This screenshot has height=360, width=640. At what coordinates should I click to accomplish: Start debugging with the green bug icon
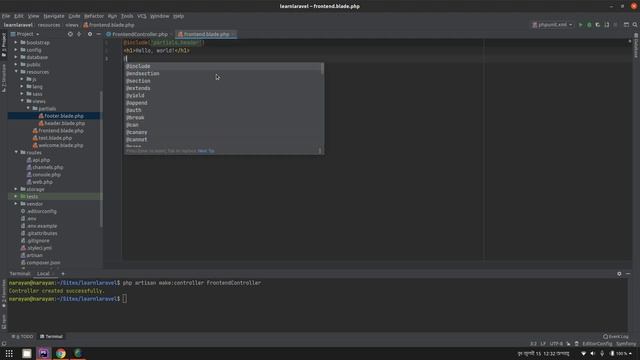[x=589, y=25]
